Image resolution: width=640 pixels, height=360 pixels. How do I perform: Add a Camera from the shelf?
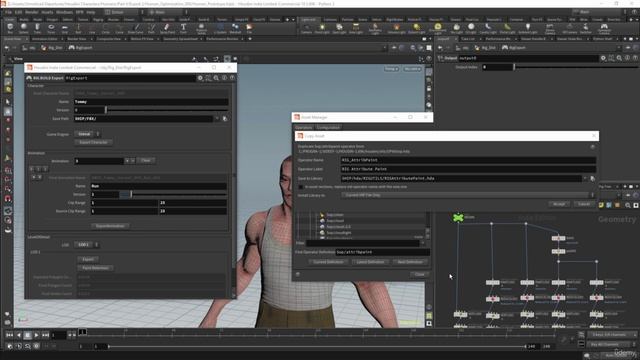click(x=306, y=28)
